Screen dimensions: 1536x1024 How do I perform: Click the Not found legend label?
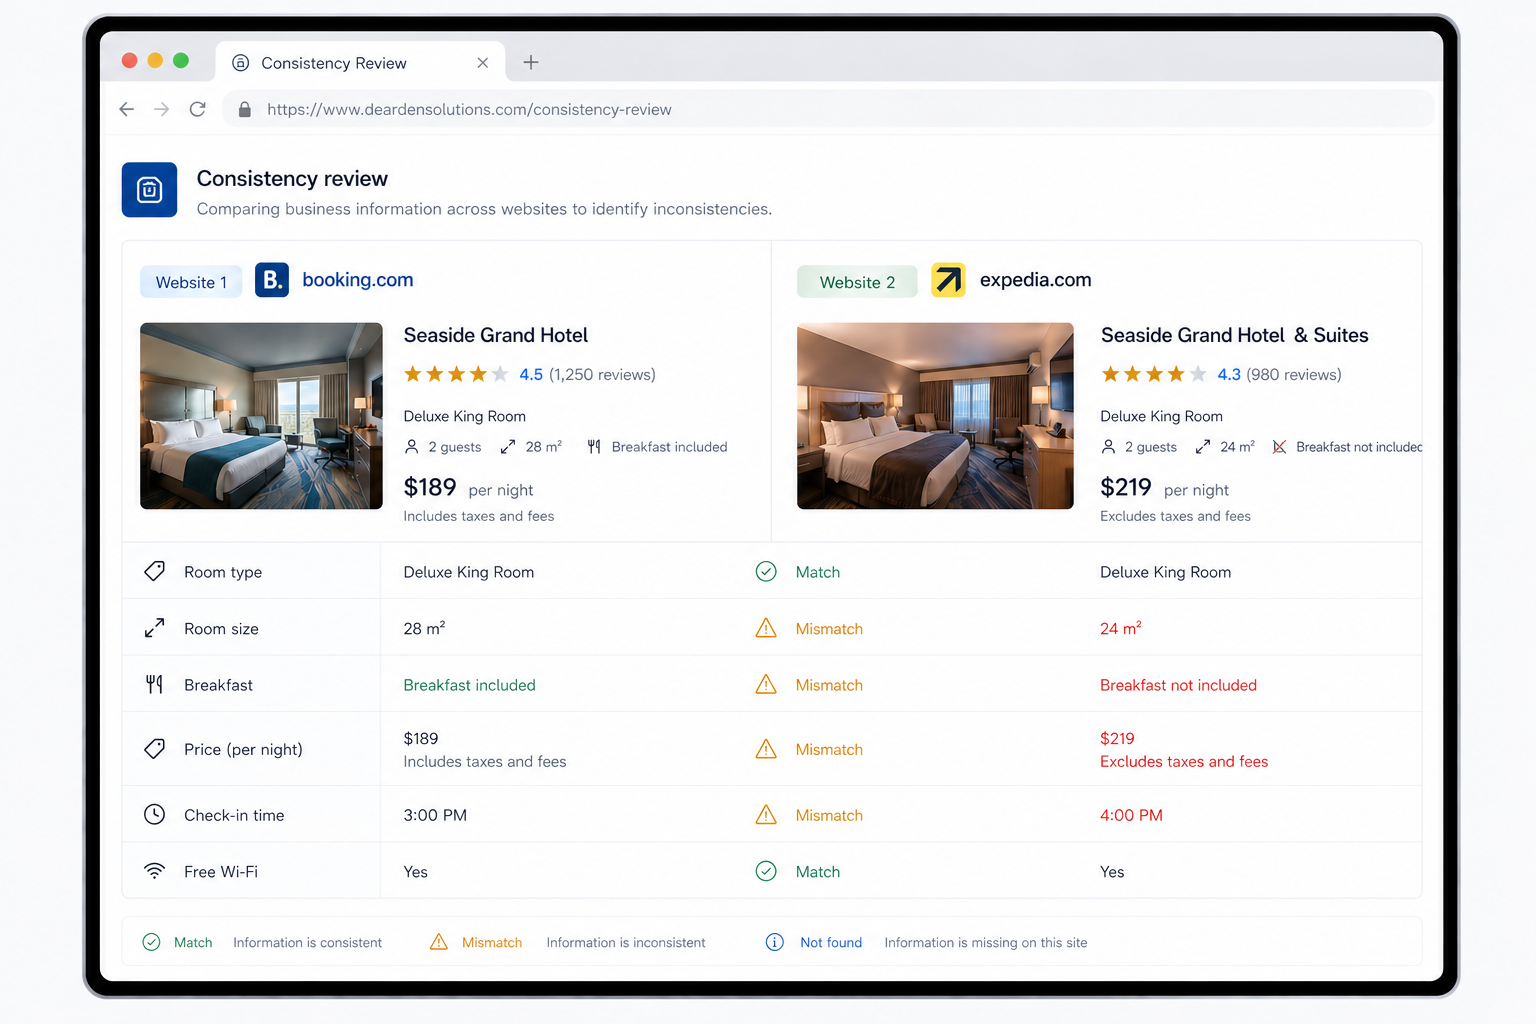coord(831,943)
